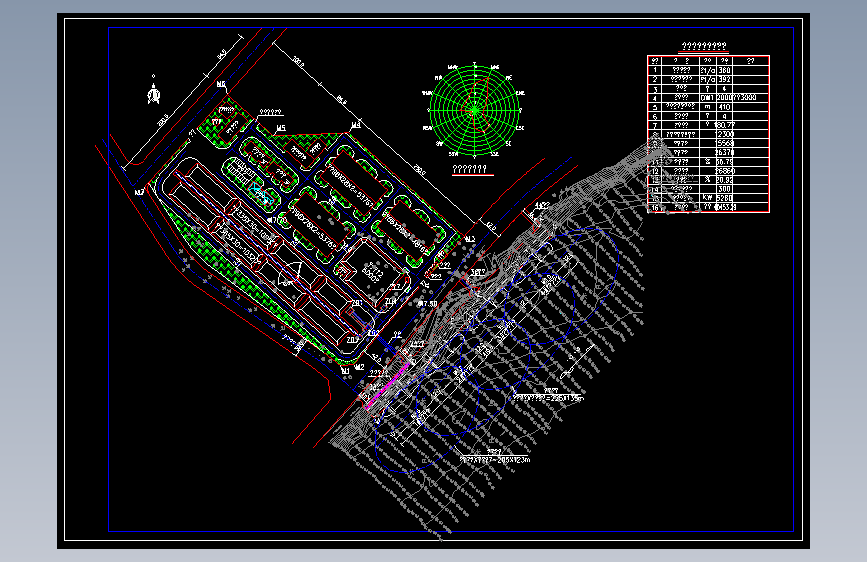Click the table cell with value 392
Viewport: 867px width, 562px height.
point(725,79)
